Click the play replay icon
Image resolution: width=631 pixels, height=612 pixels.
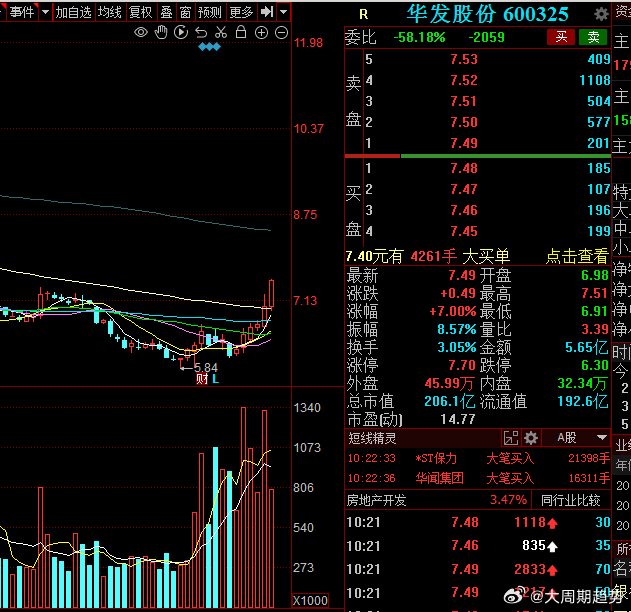pyautogui.click(x=181, y=33)
